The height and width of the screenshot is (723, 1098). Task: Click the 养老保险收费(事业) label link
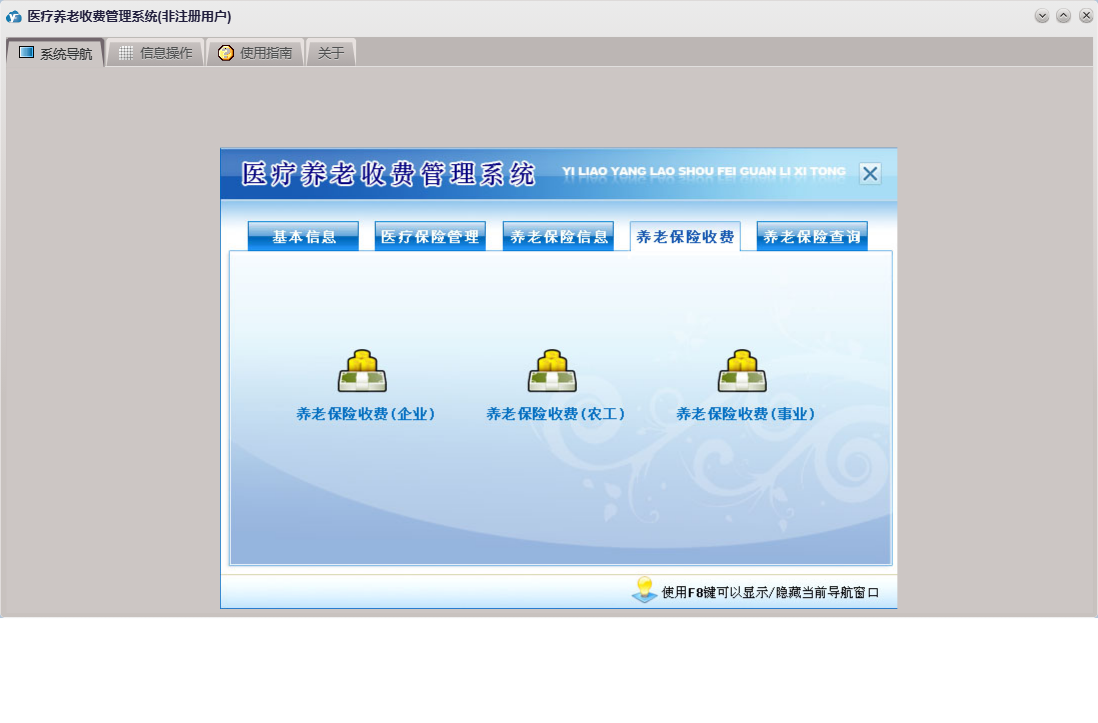746,414
